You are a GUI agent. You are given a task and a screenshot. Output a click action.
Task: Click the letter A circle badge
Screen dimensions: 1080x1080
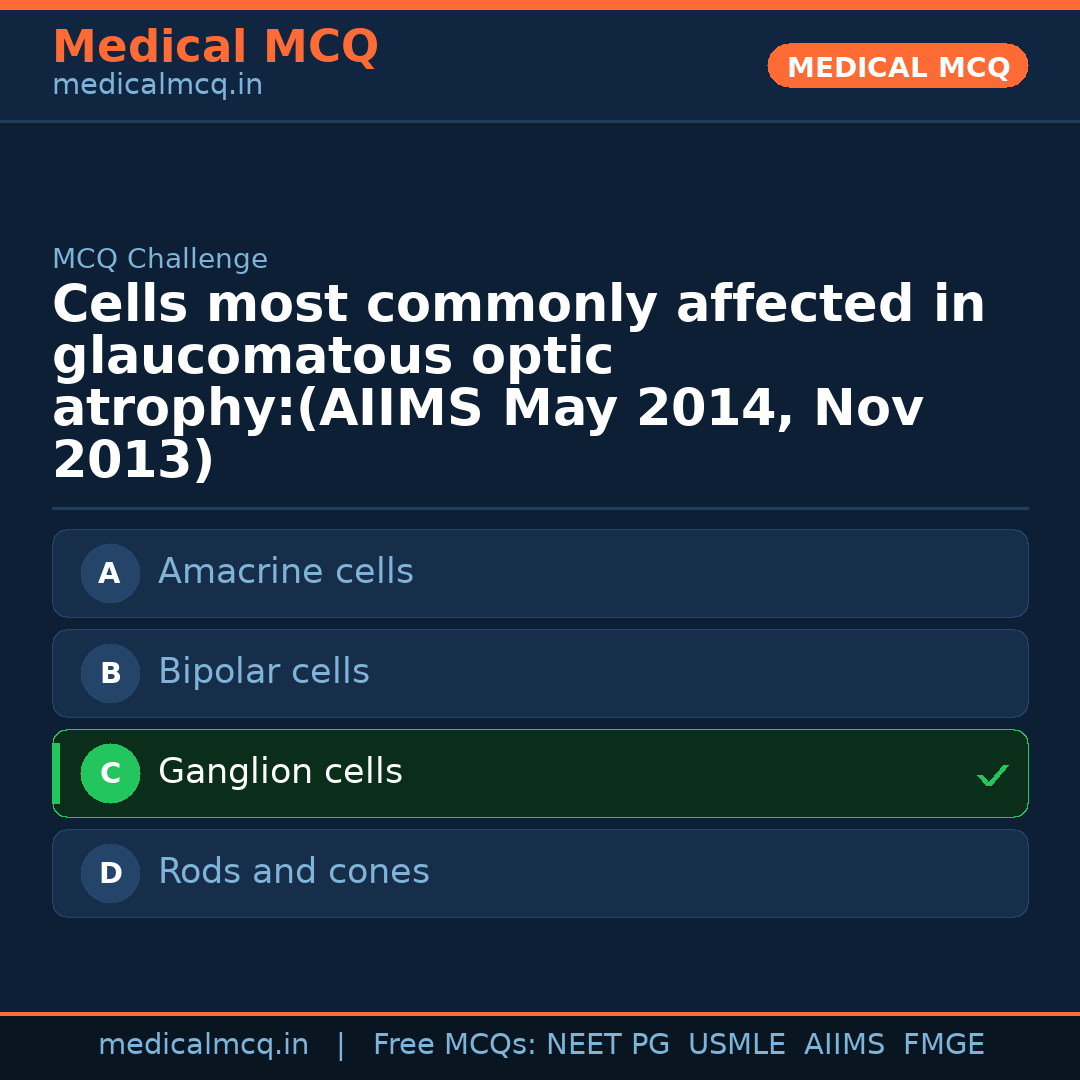coord(110,573)
